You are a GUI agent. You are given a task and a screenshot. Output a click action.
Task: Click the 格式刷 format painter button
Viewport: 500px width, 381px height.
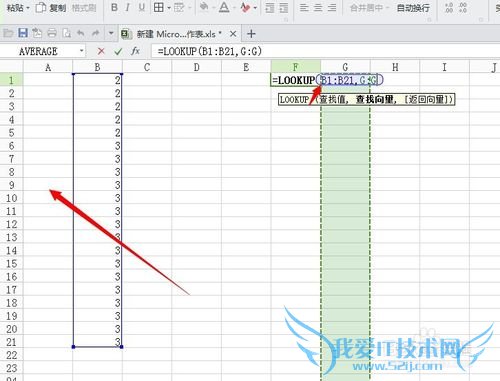click(x=84, y=8)
